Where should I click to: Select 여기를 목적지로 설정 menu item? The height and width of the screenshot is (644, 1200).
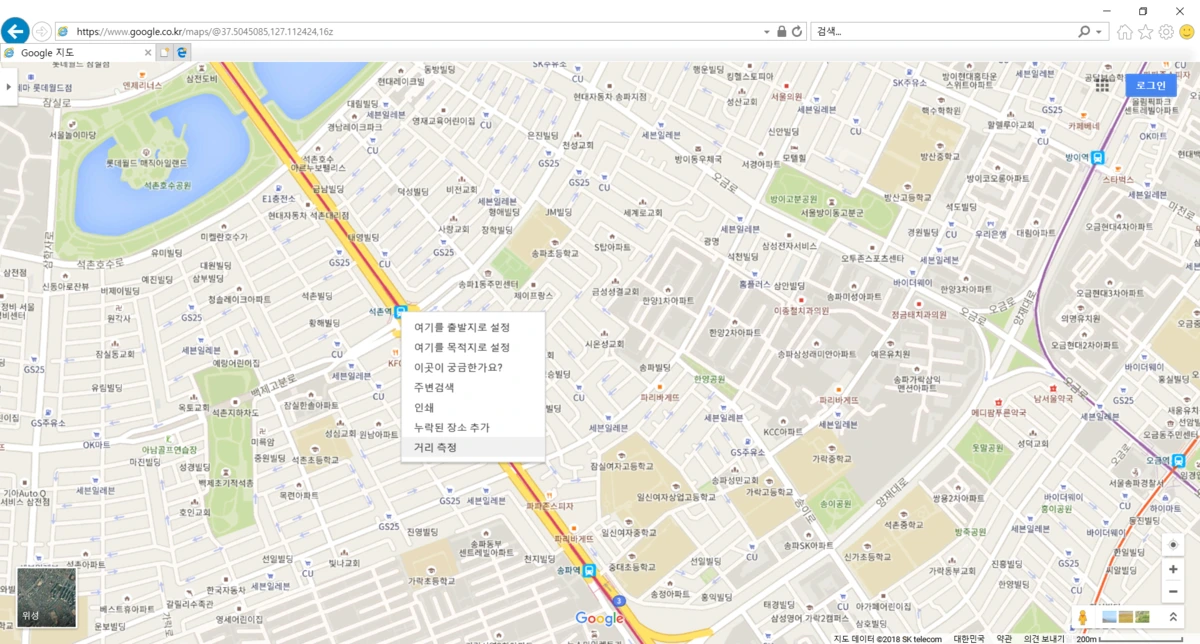(x=473, y=347)
